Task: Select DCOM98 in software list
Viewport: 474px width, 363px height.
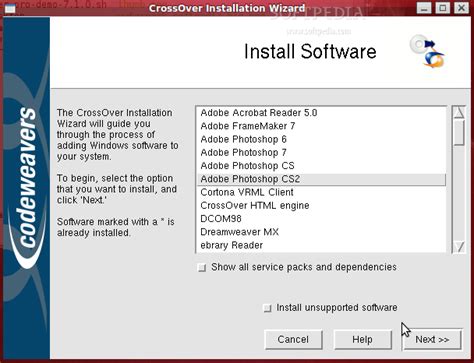Action: pyautogui.click(x=322, y=219)
